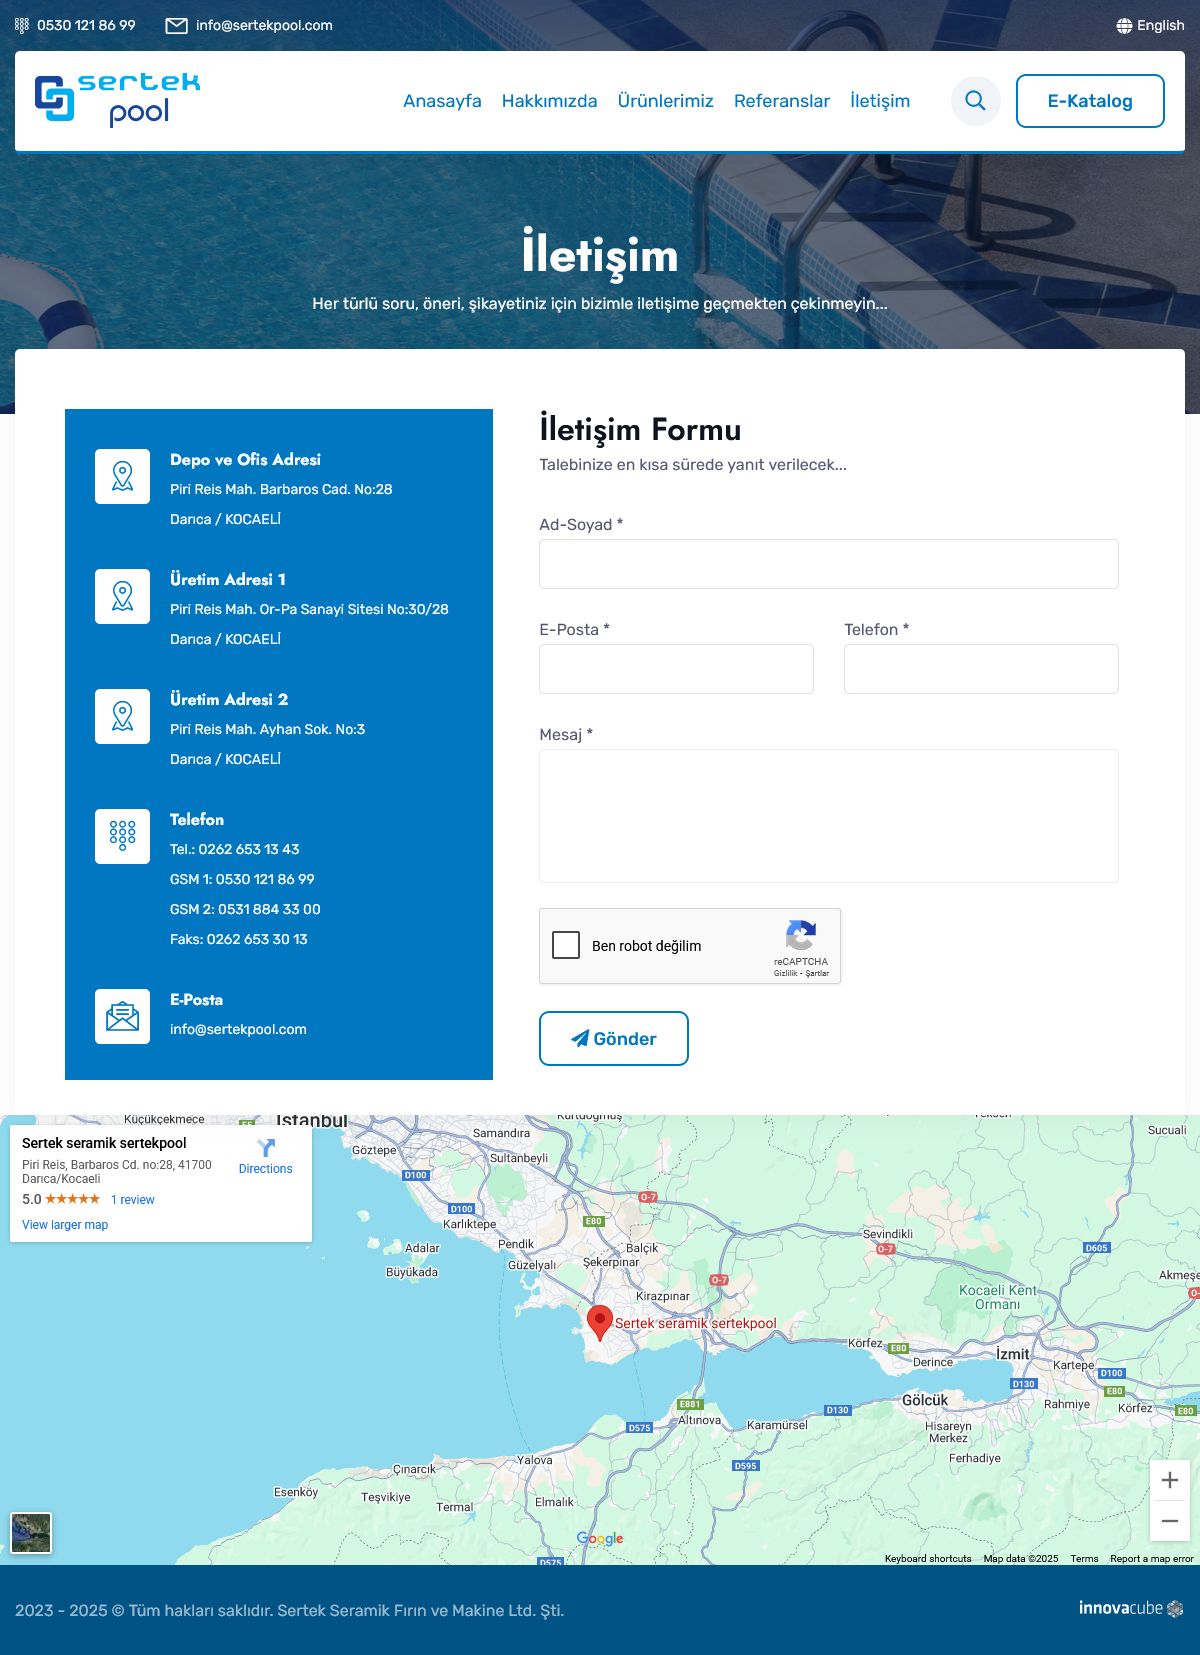
Task: Click GSM 1: 0530 121 86 99
Action: click(x=242, y=879)
